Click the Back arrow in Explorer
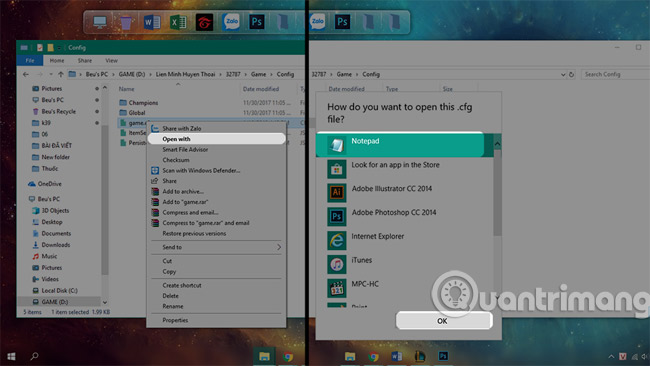This screenshot has width=650, height=366. point(26,75)
